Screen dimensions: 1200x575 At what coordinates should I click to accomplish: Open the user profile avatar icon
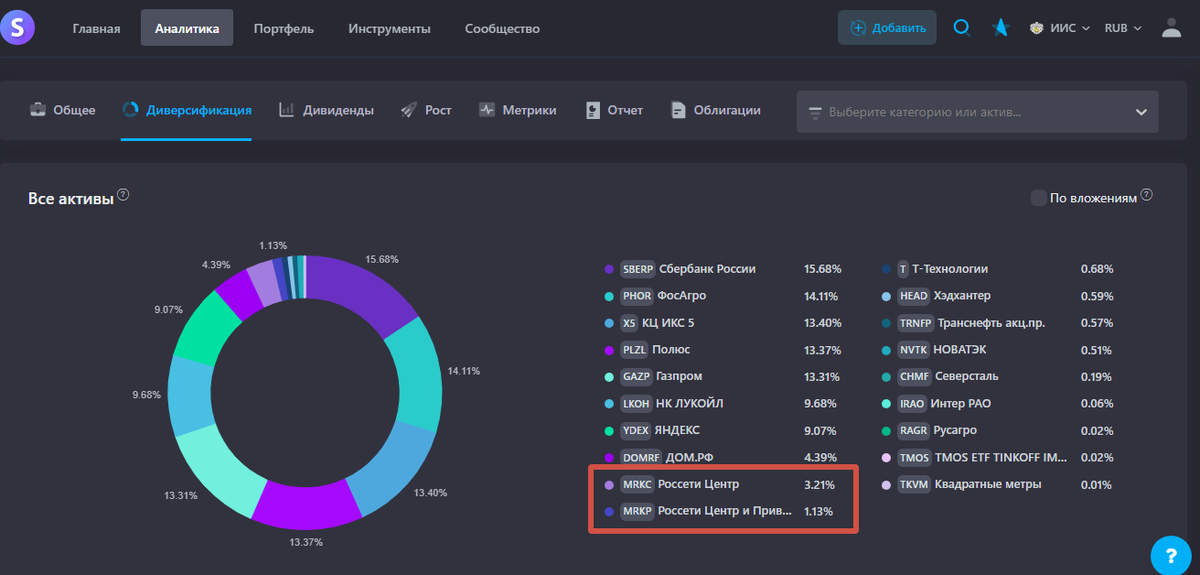1171,28
